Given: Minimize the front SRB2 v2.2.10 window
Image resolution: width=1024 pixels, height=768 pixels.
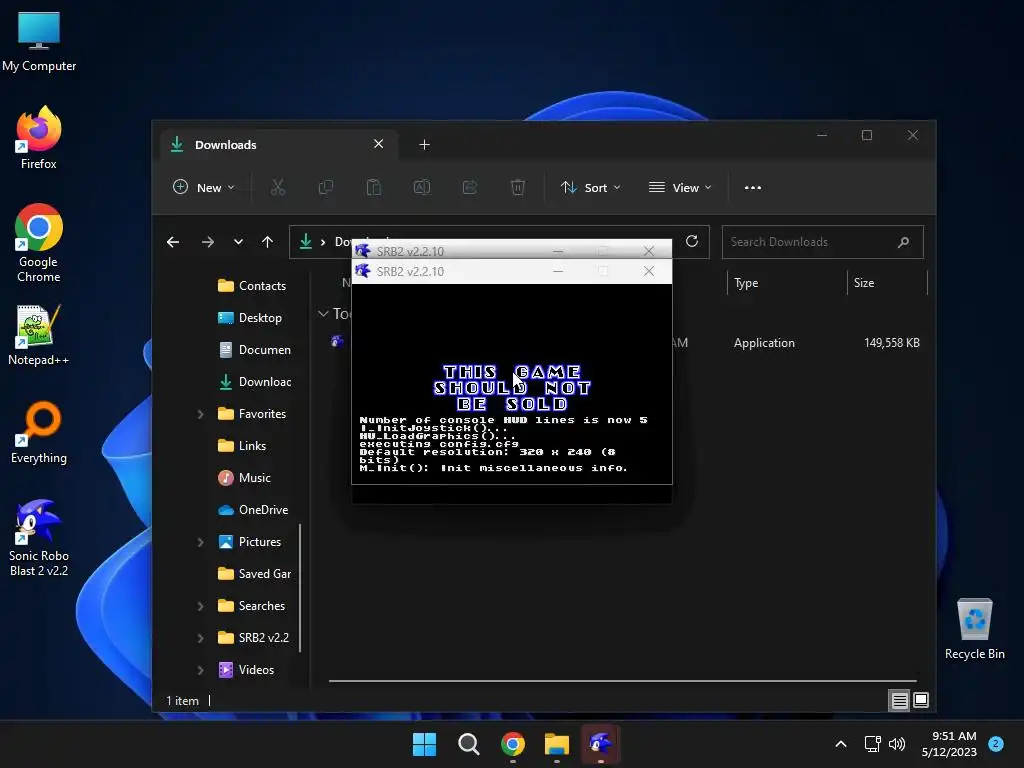Looking at the screenshot, I should [x=558, y=271].
